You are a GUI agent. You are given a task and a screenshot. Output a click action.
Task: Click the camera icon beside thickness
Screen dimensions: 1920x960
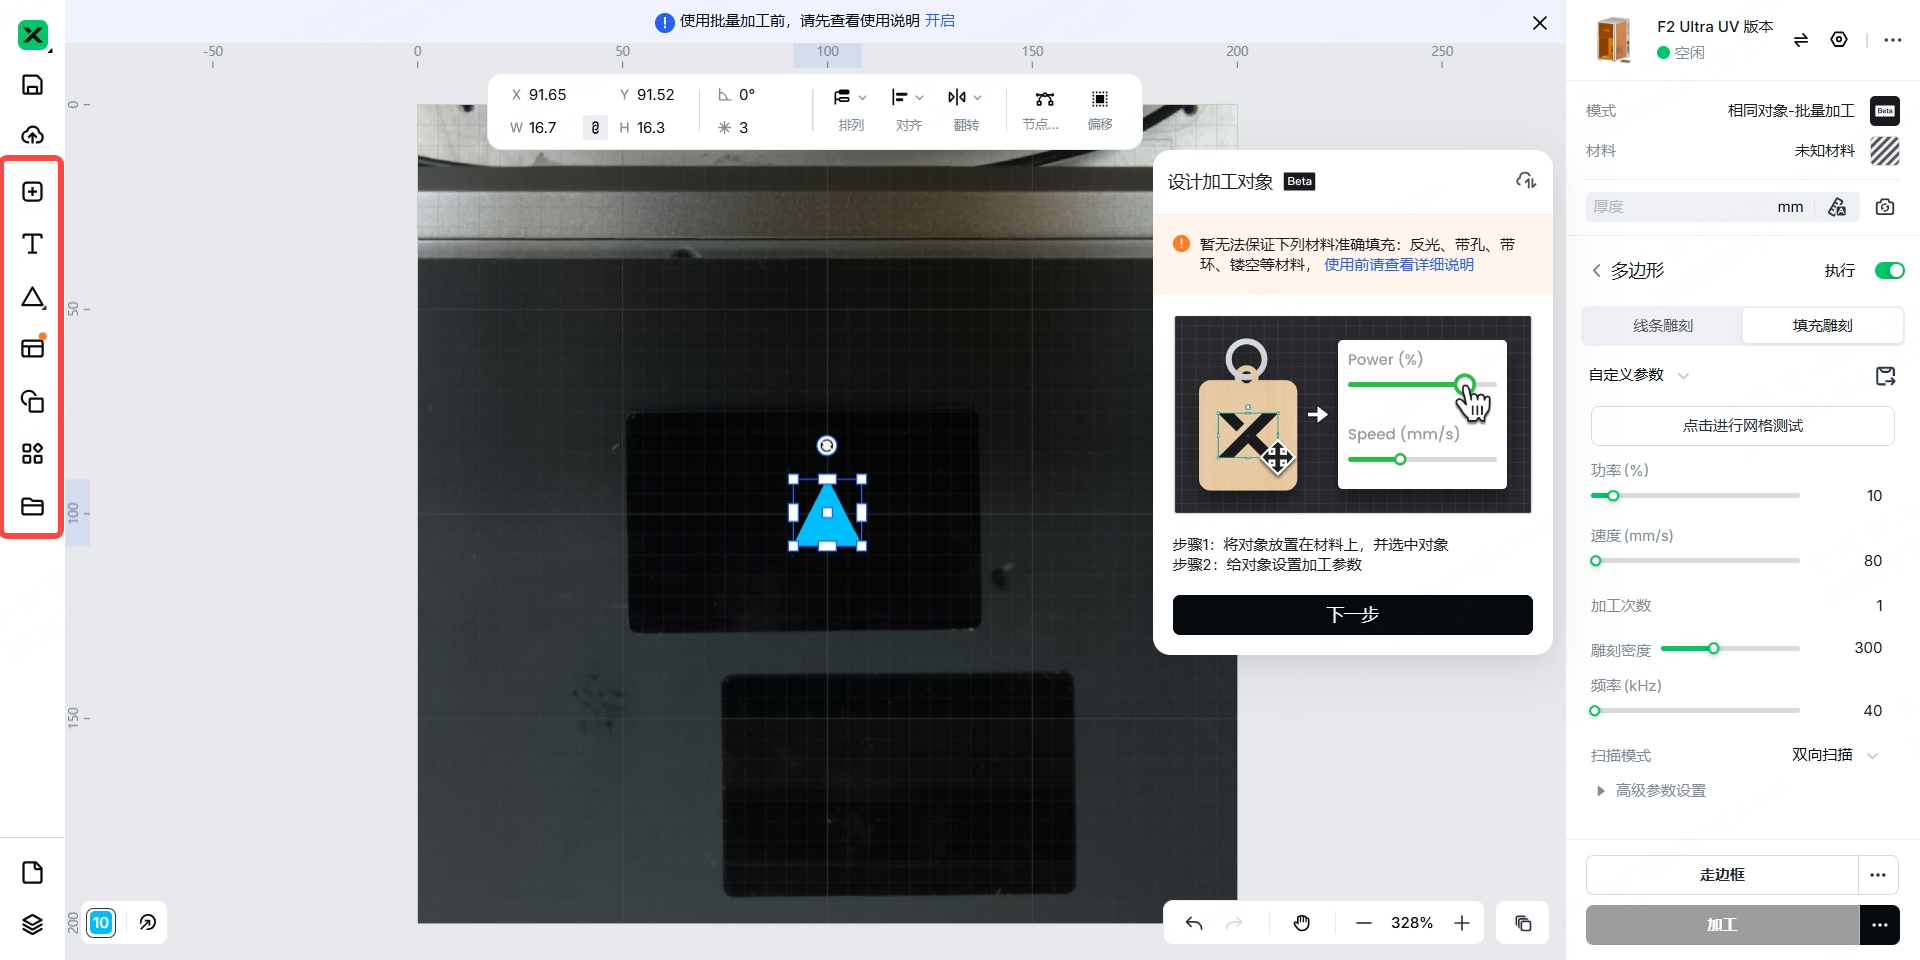[x=1885, y=207]
